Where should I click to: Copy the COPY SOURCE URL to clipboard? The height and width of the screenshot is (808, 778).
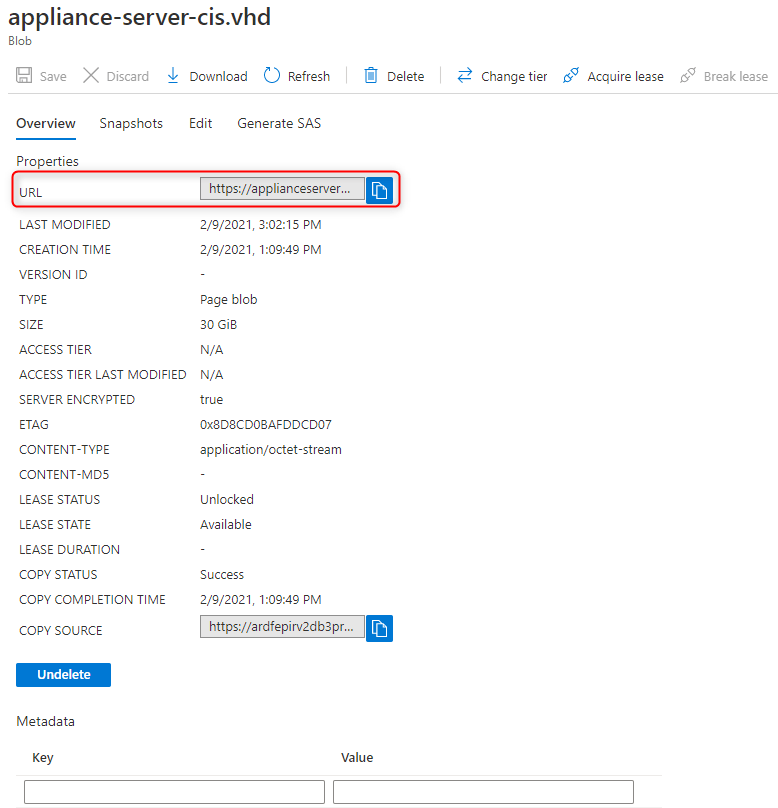[x=379, y=628]
